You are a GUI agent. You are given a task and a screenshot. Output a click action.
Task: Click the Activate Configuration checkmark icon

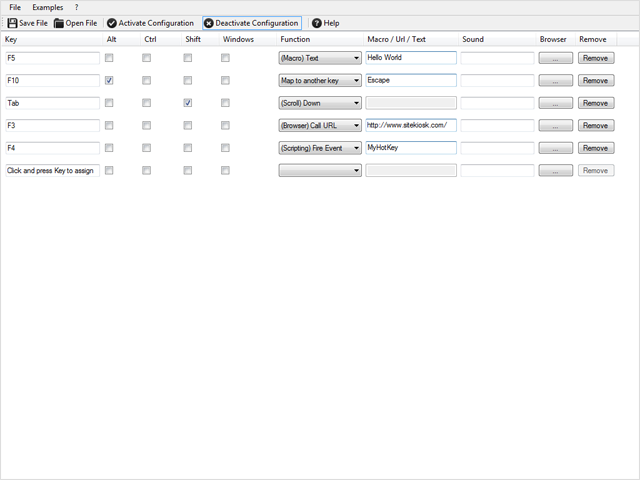(x=111, y=23)
